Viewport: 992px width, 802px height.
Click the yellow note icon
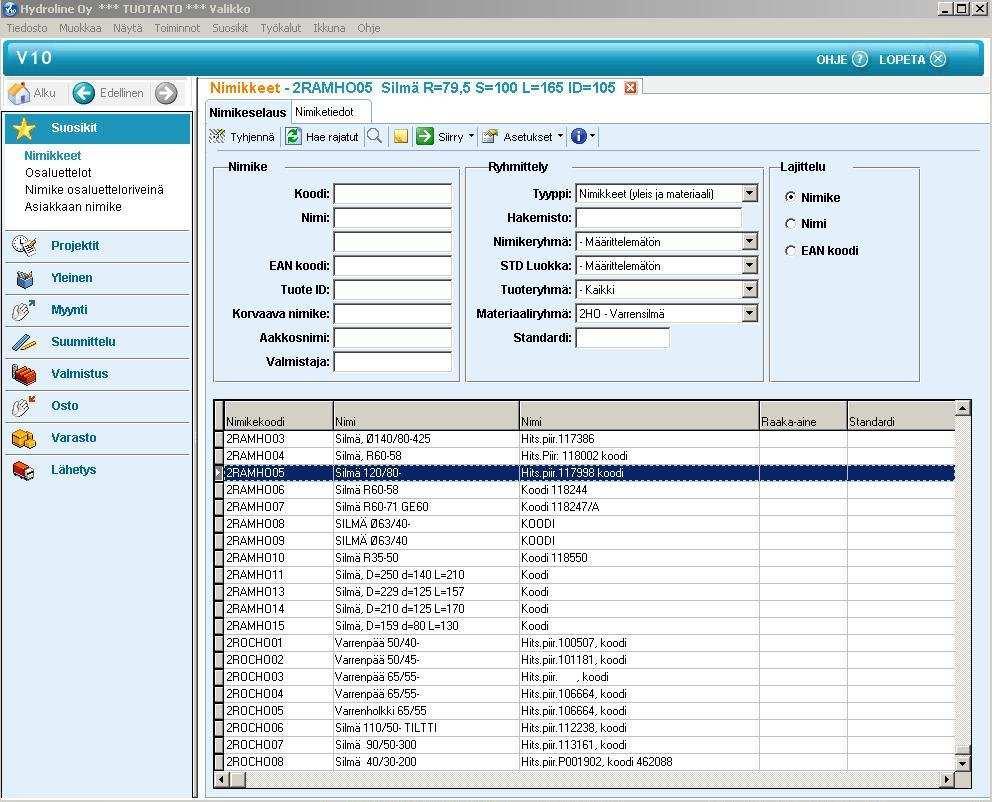400,137
